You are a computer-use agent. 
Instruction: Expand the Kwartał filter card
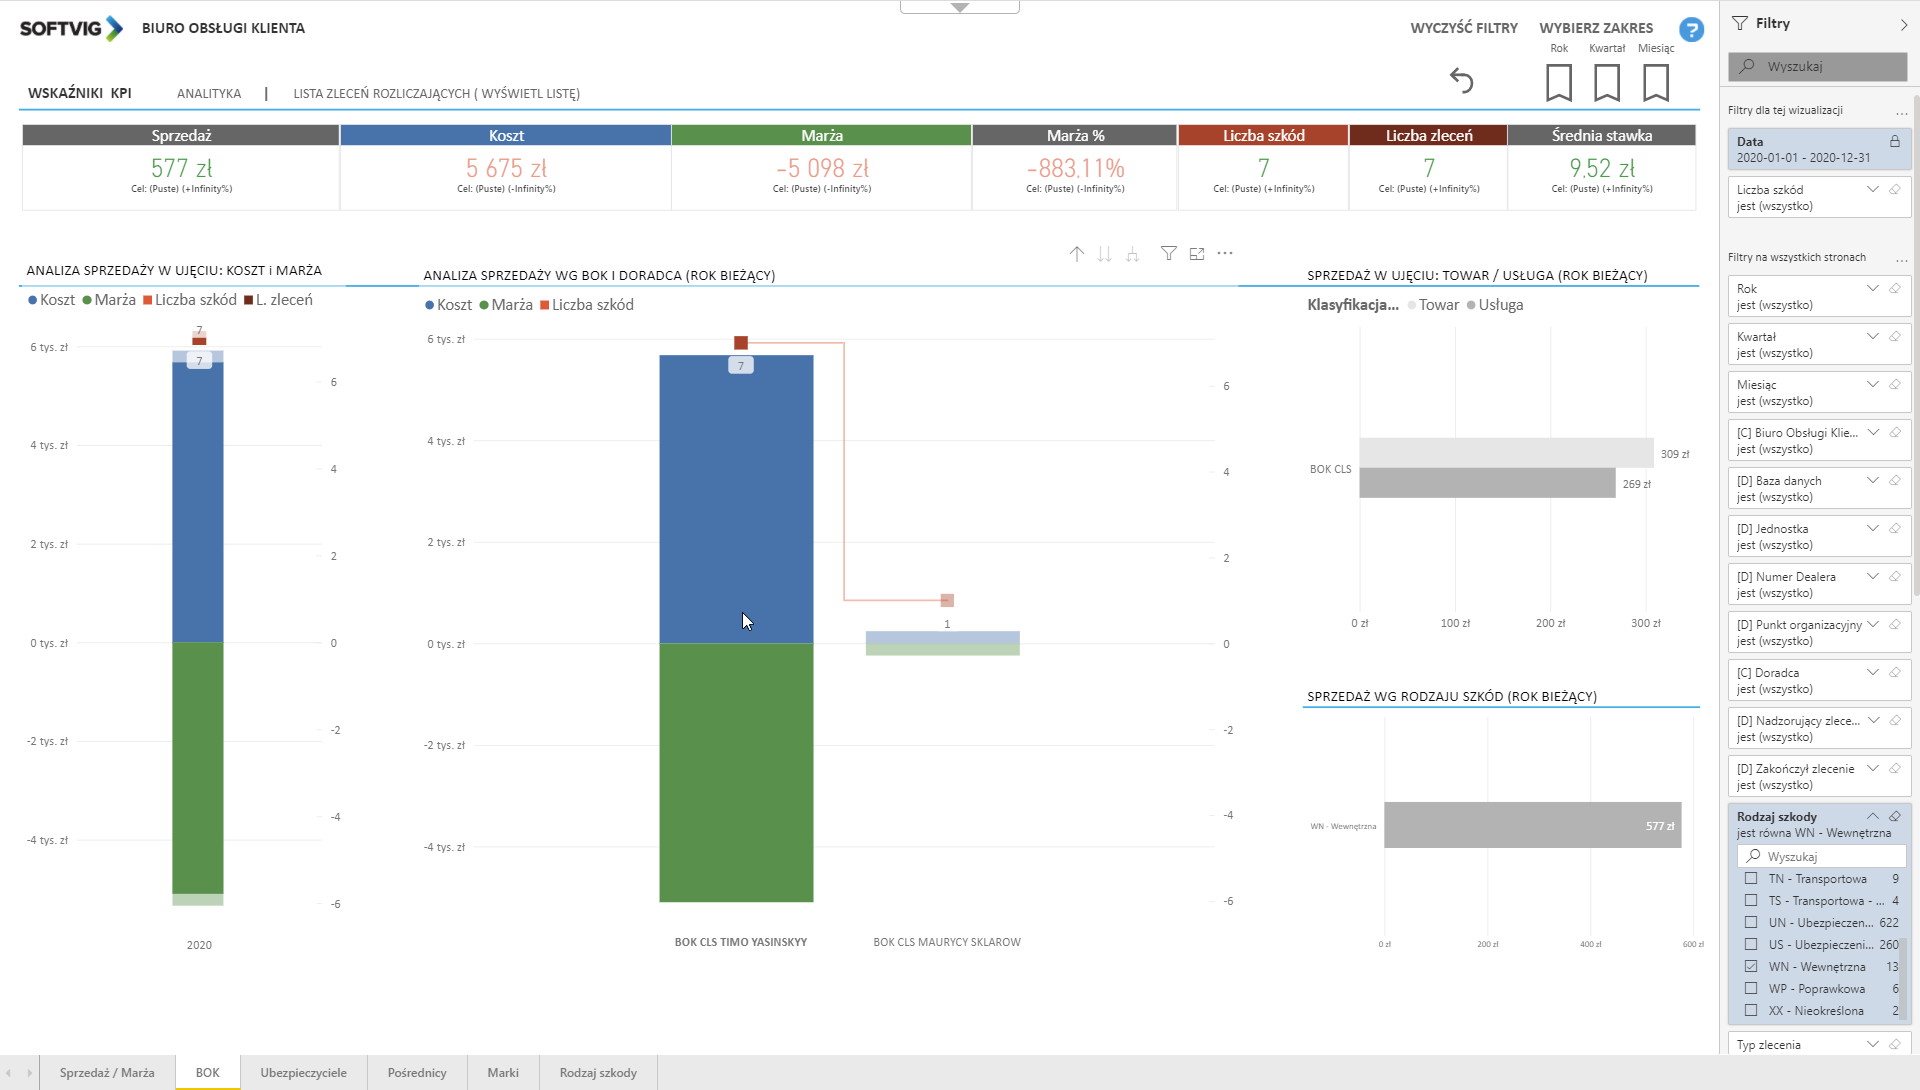coord(1872,336)
